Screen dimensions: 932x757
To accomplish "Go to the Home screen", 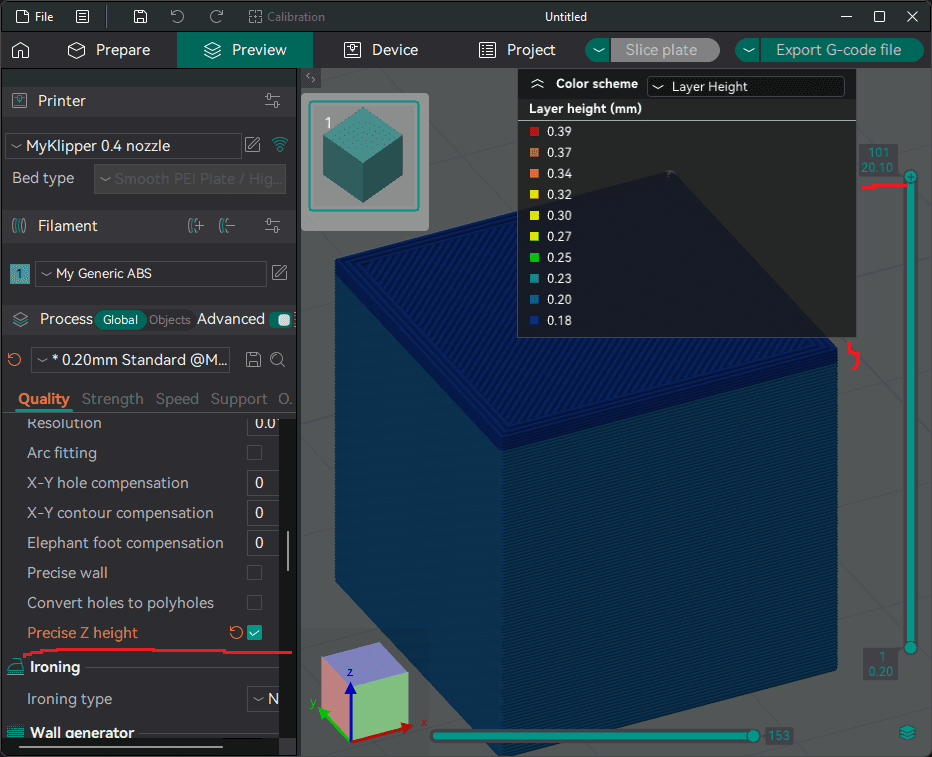I will (21, 50).
